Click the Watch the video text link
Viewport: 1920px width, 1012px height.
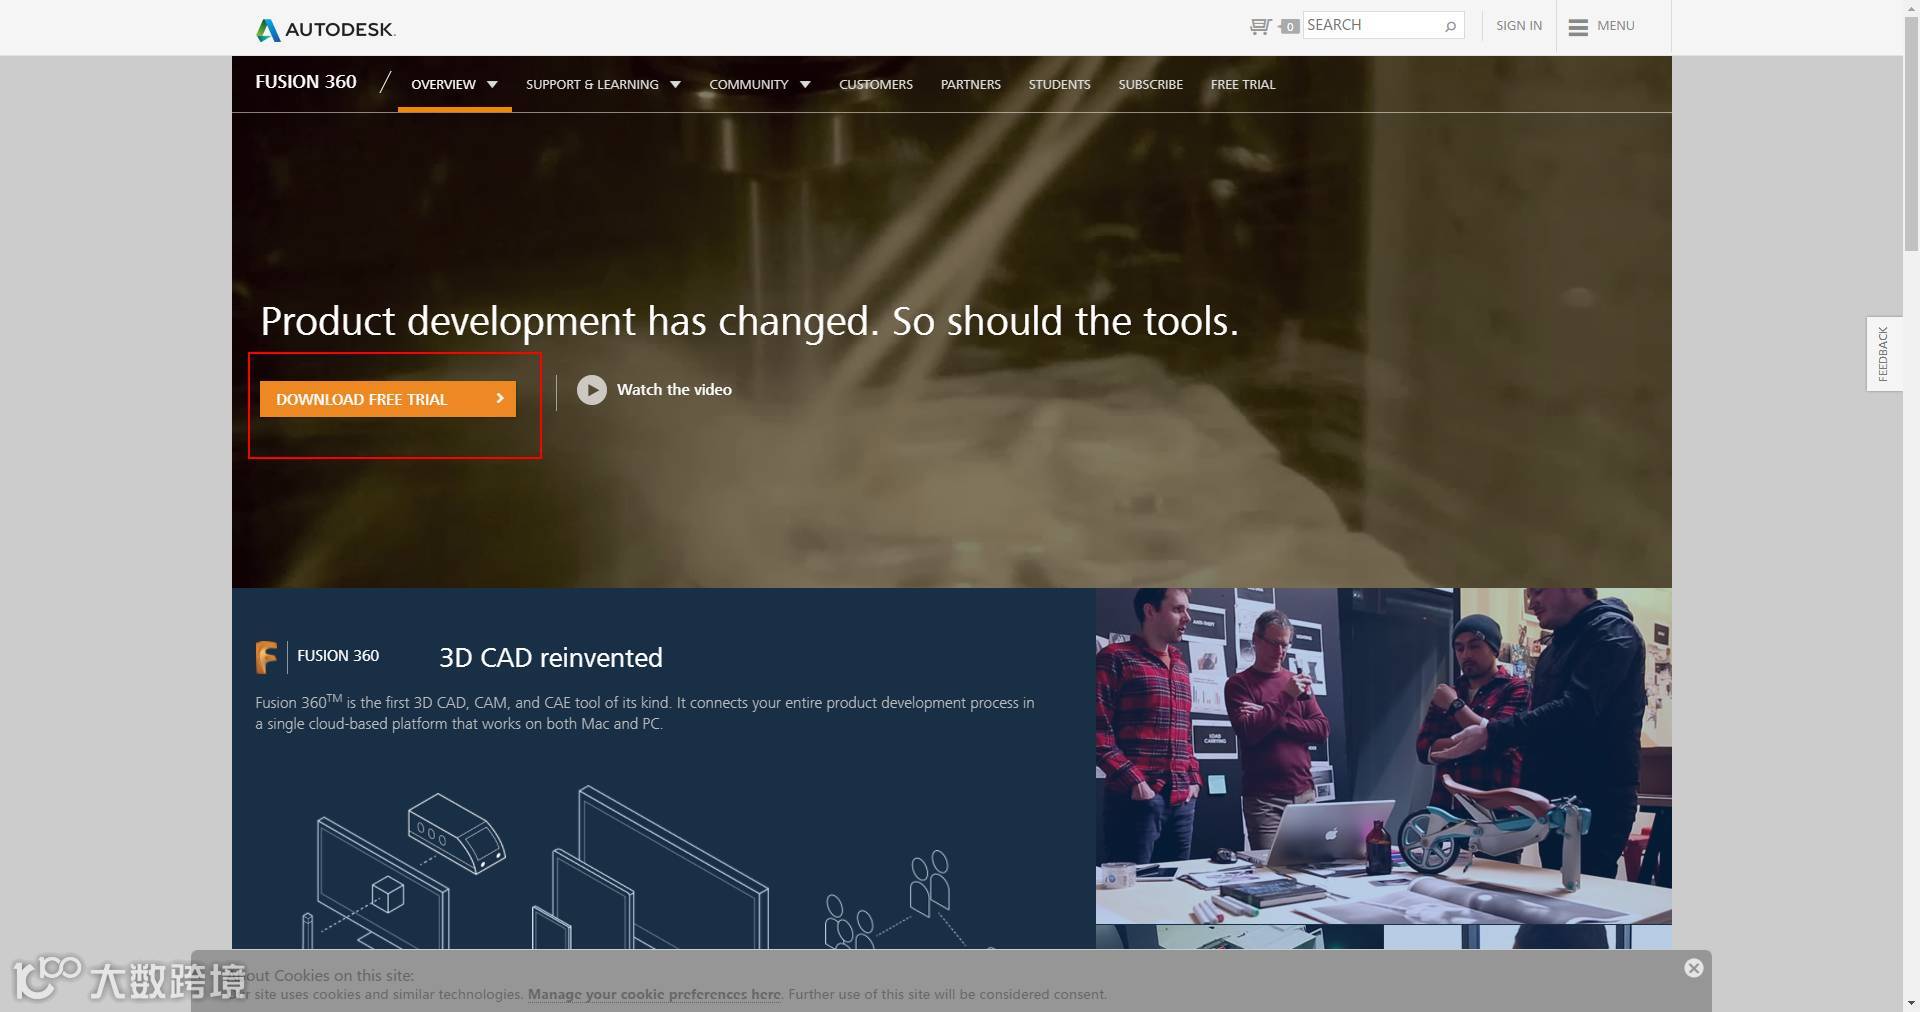(674, 390)
